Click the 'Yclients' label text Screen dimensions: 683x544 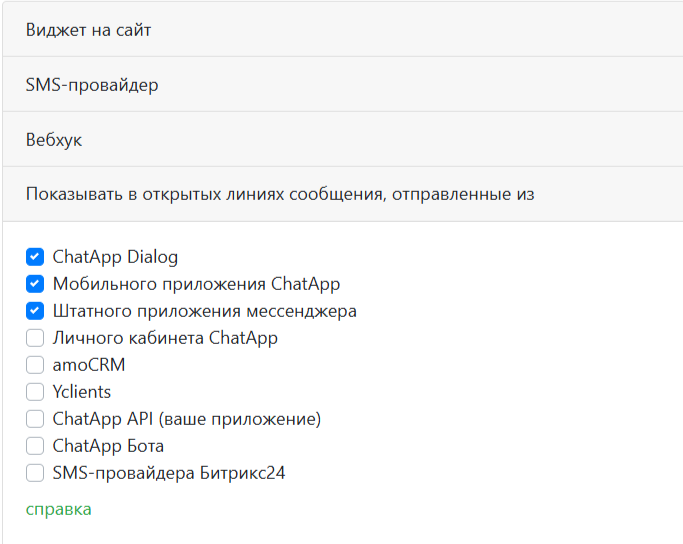click(82, 392)
